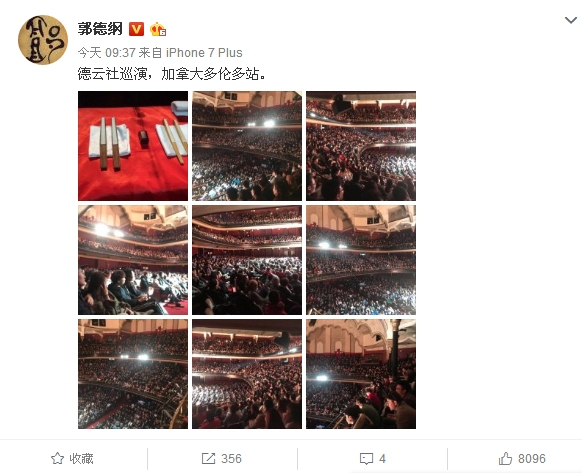Open 郭德纲's round profile avatar
The width and height of the screenshot is (582, 473).
[43, 40]
